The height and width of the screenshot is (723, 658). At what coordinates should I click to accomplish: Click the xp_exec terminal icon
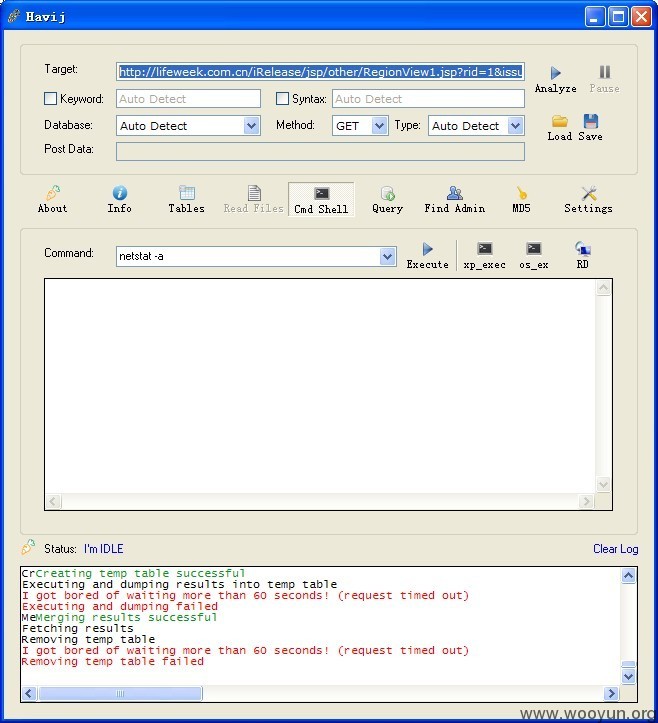tap(485, 249)
